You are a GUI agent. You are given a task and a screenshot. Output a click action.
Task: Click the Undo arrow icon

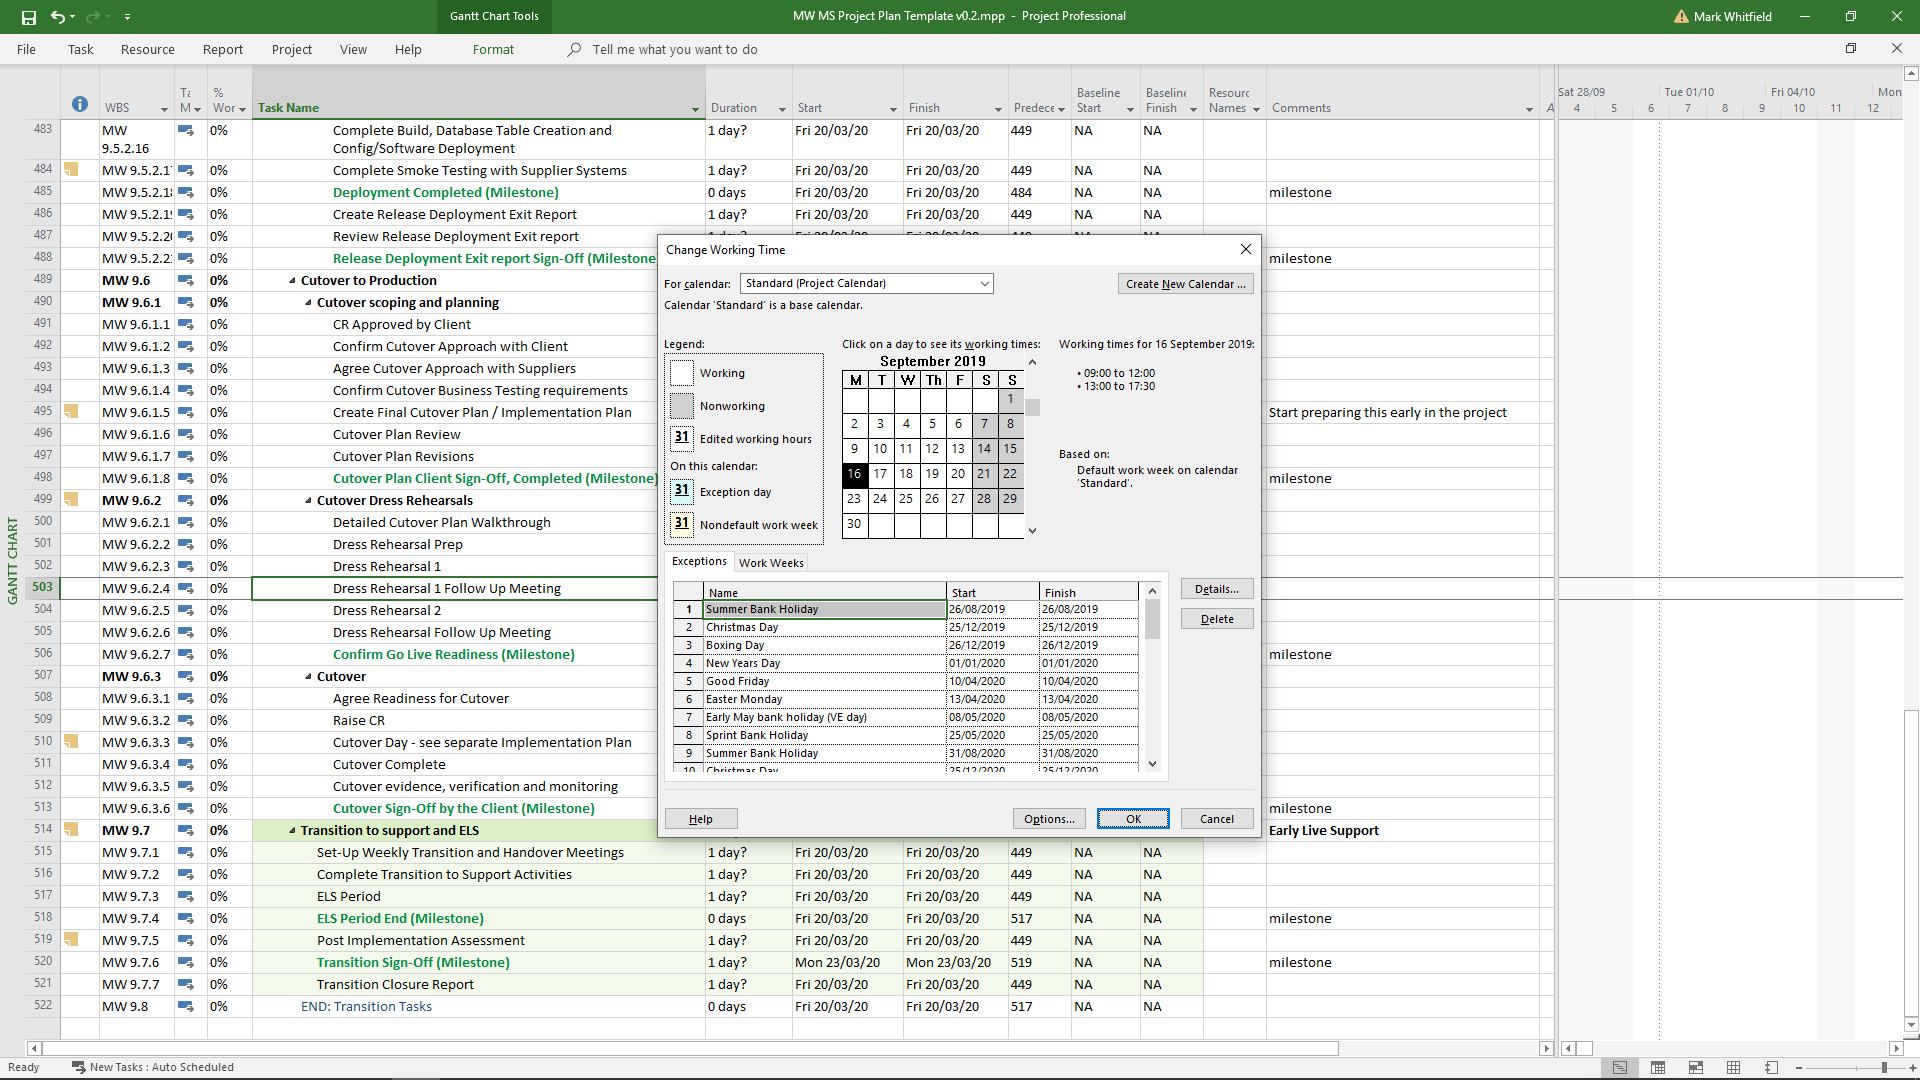tap(57, 17)
